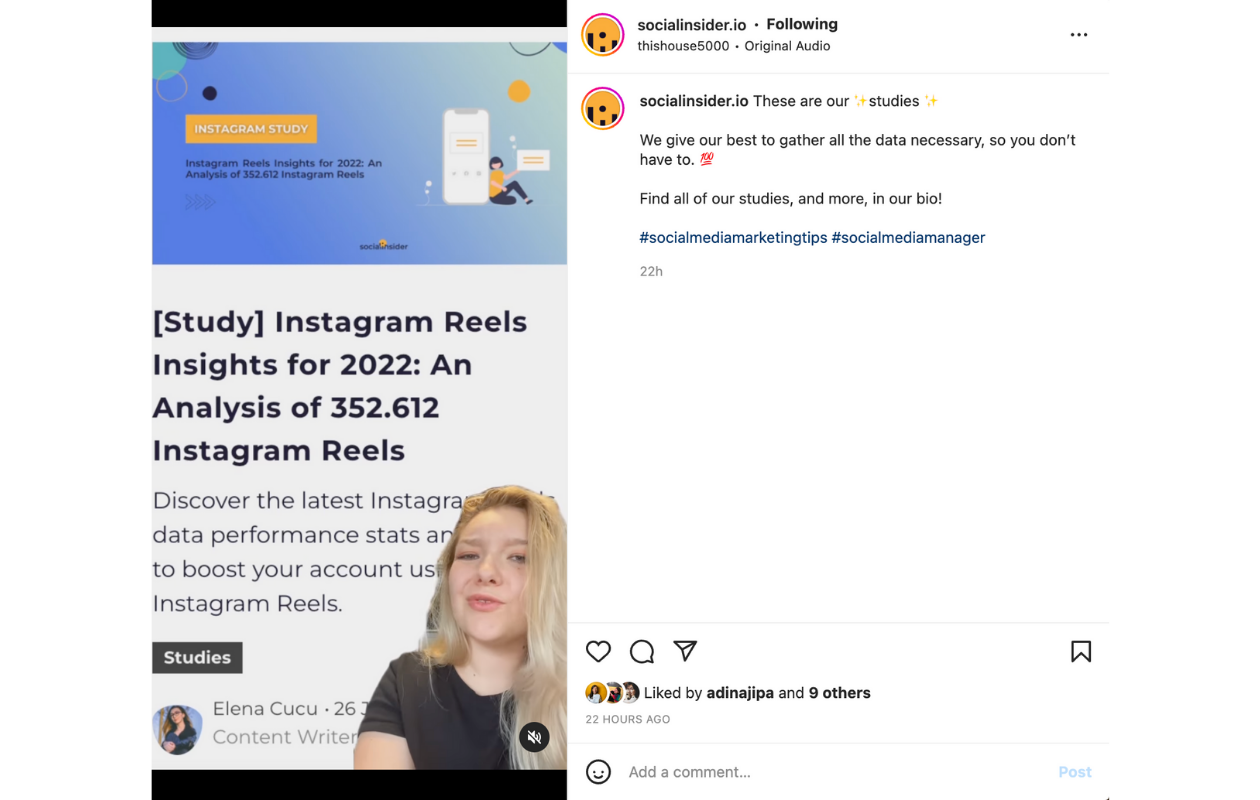Show the 9 others who liked
This screenshot has height=800, width=1260.
click(840, 693)
